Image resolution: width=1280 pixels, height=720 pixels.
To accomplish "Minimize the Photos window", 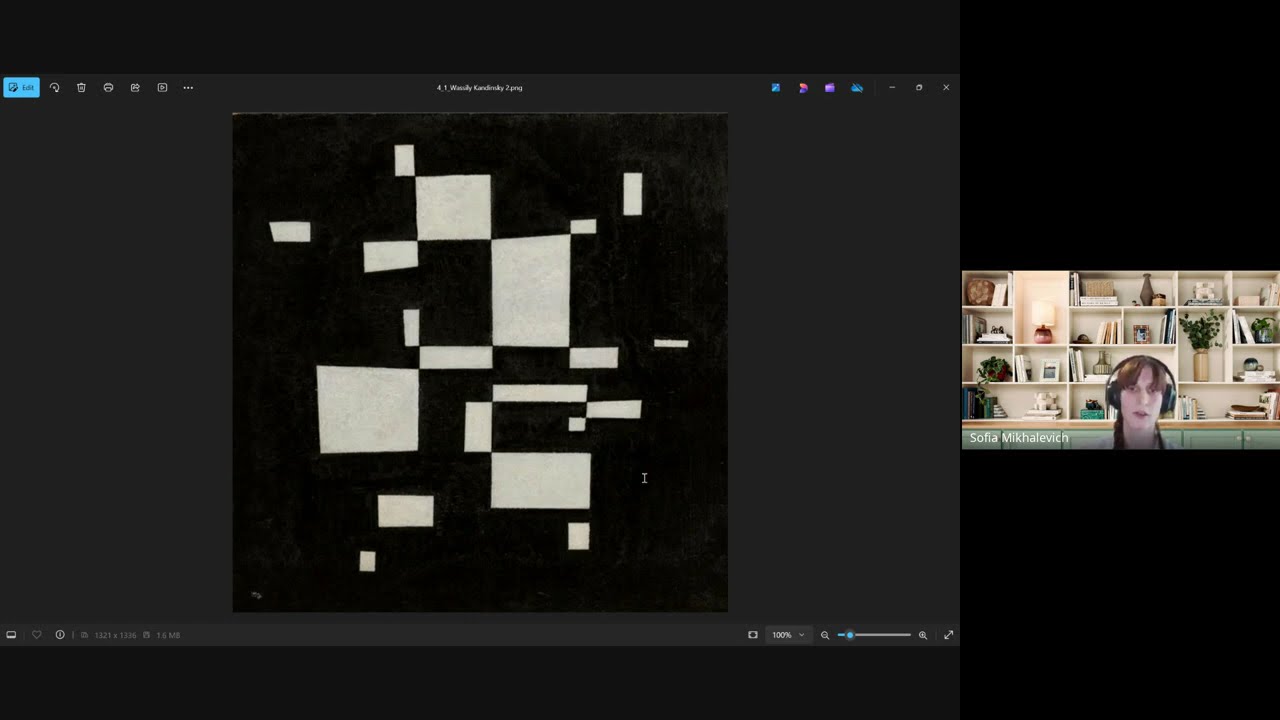I will 892,88.
